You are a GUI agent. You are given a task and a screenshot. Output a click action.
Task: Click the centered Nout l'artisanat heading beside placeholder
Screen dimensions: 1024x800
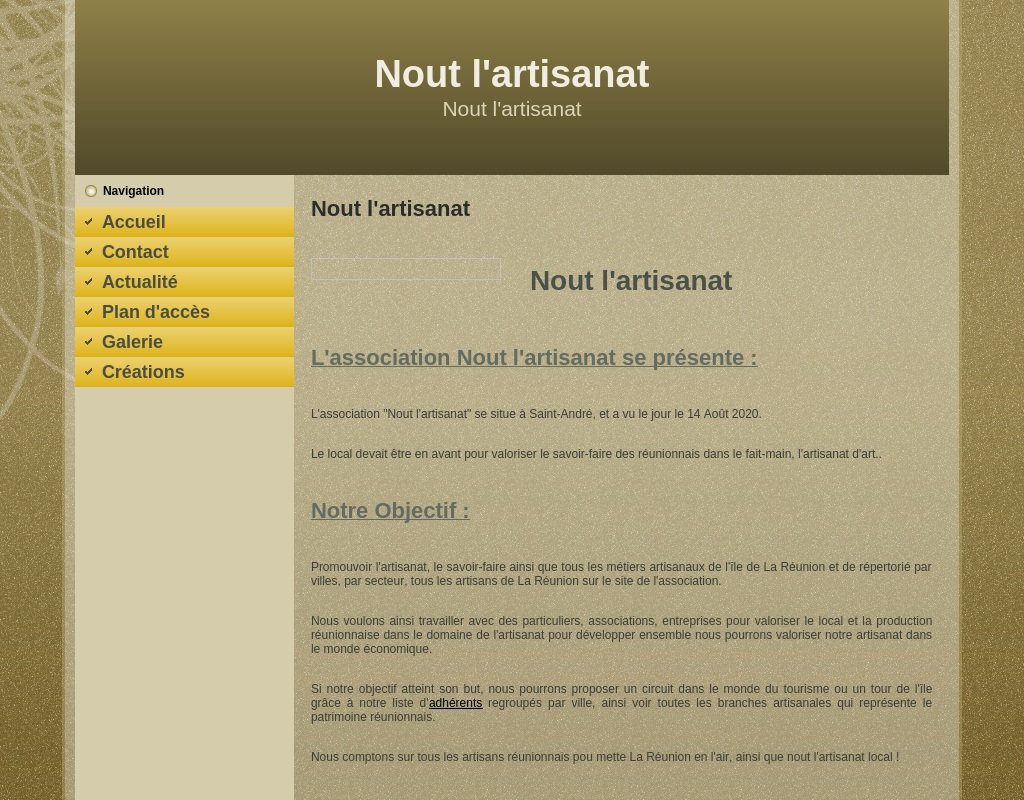click(x=631, y=281)
